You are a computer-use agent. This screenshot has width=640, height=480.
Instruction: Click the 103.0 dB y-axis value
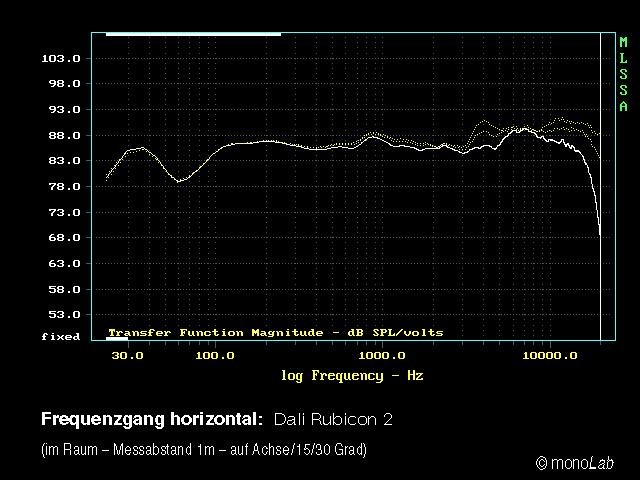pos(60,59)
